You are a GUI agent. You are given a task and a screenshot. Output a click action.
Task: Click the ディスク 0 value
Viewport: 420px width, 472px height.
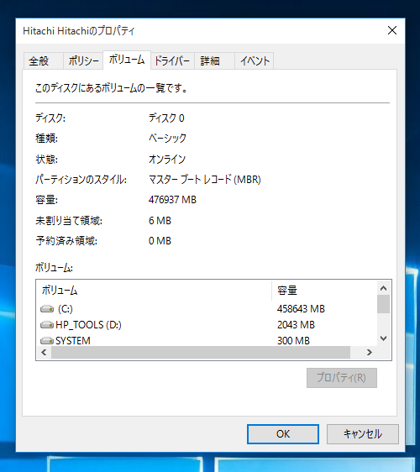pos(166,118)
